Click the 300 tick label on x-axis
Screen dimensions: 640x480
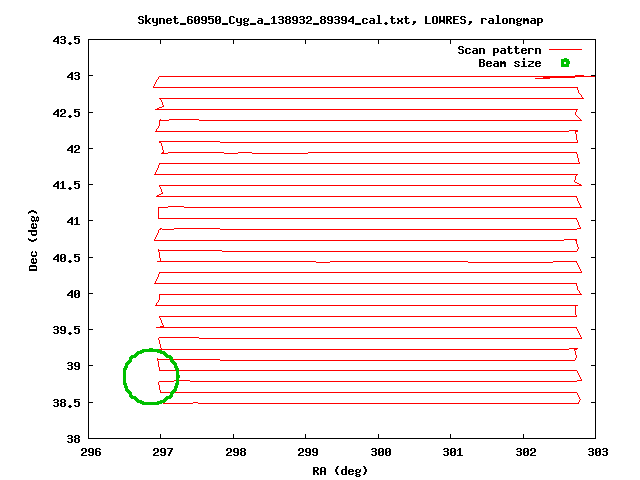click(378, 452)
